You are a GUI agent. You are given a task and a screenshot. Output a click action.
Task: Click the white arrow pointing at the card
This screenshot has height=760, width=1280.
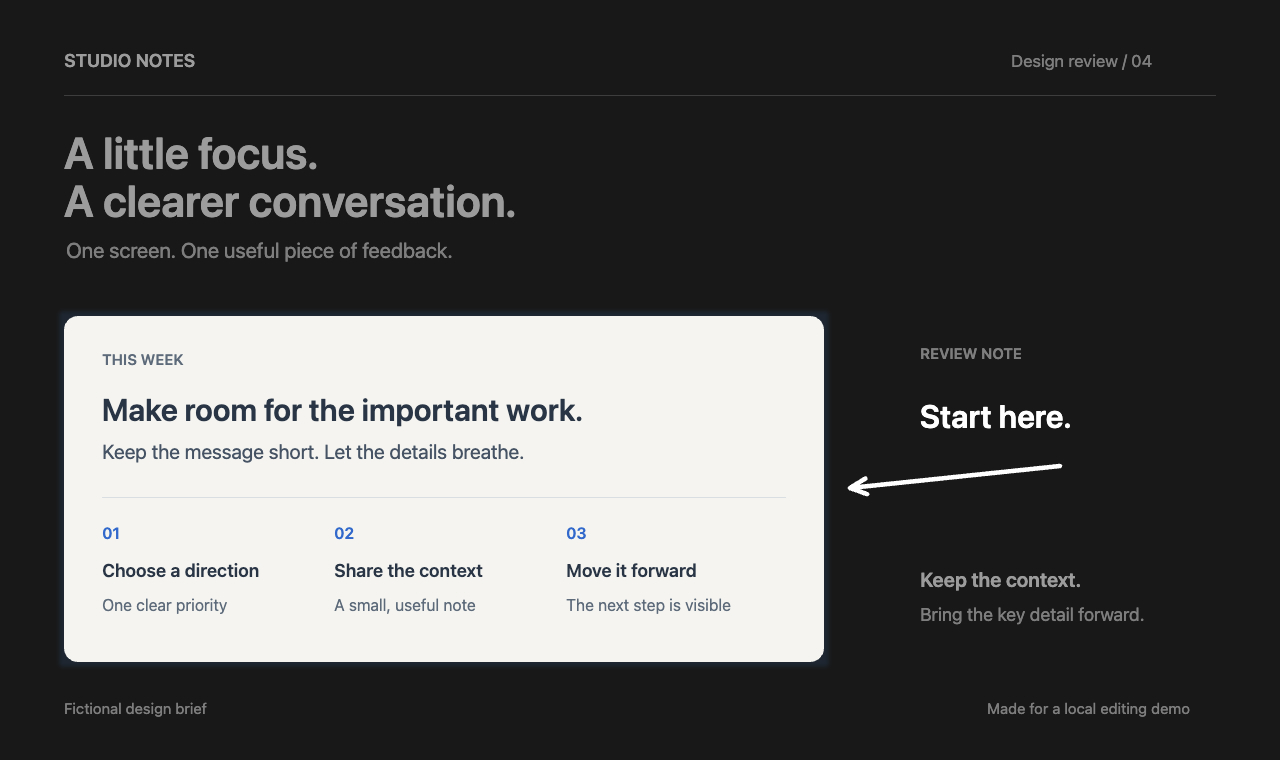tap(954, 479)
